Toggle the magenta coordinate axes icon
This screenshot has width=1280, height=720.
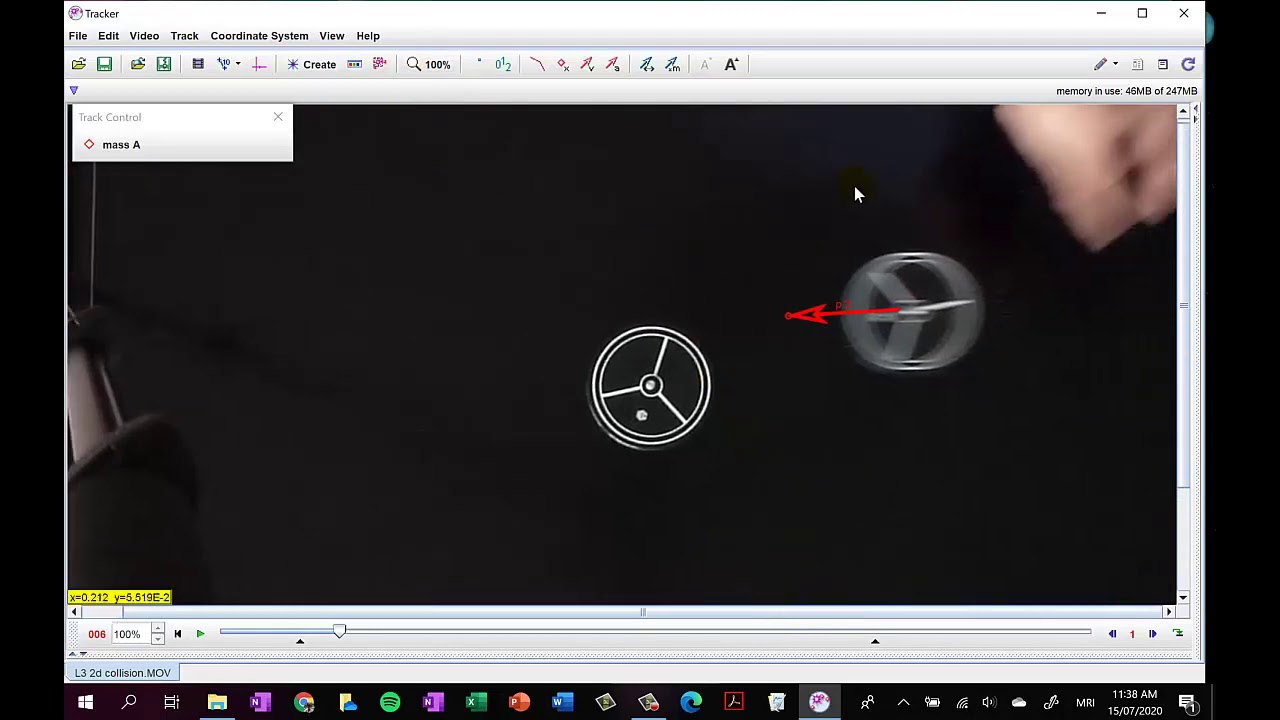(259, 64)
